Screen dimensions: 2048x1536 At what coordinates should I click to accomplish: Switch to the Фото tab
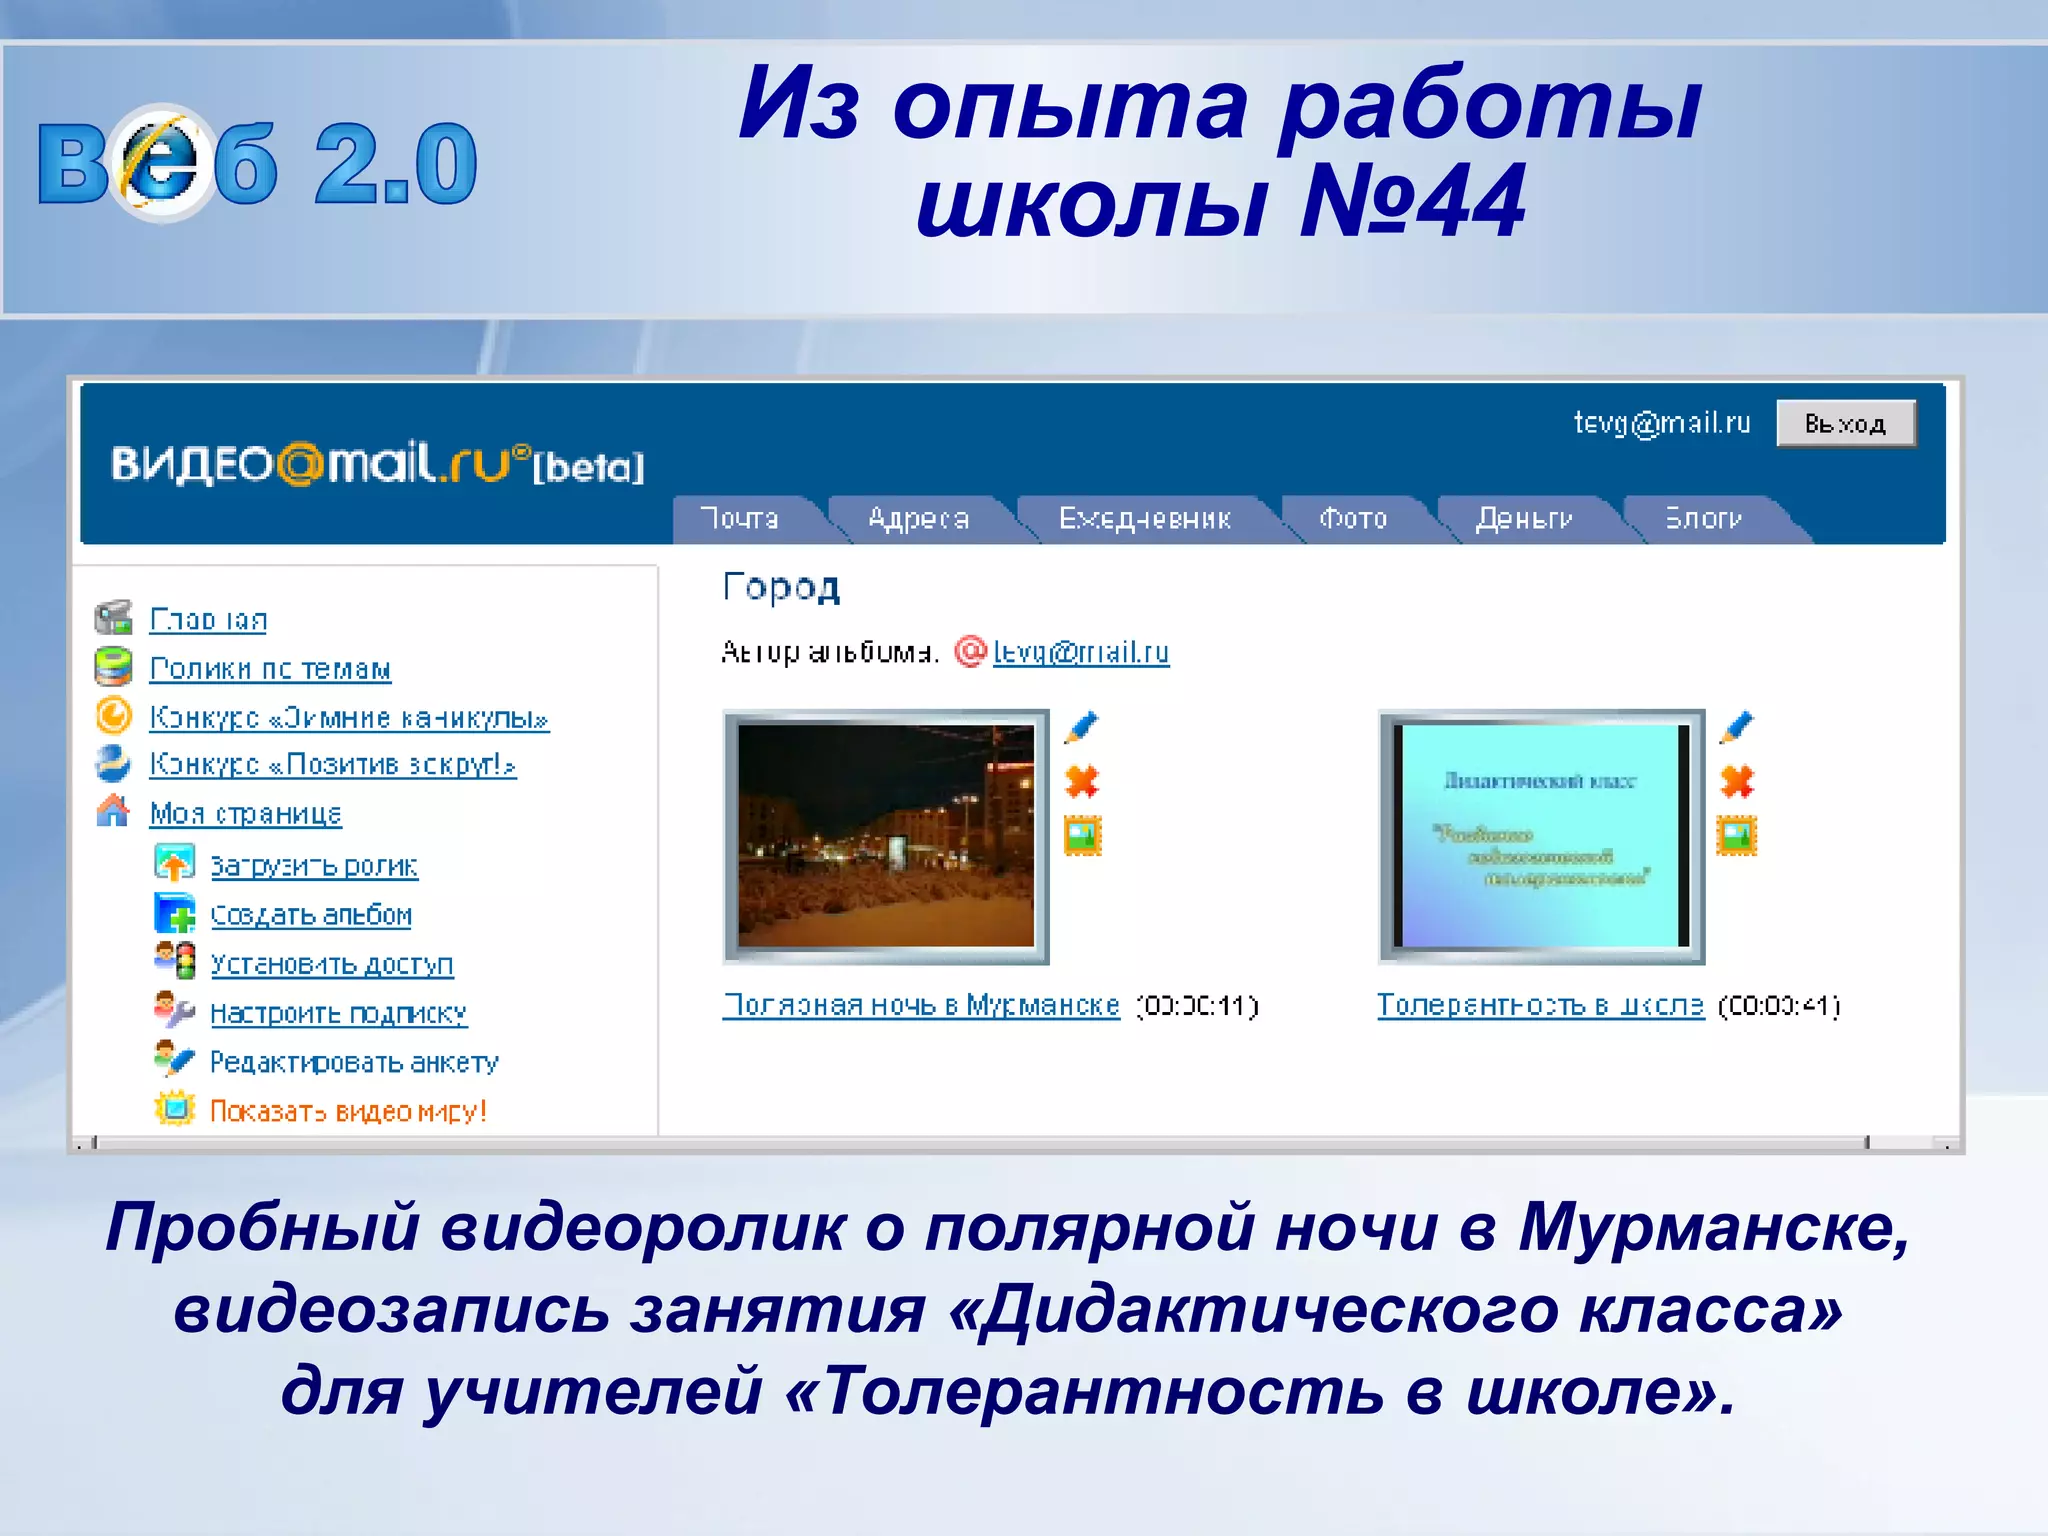pos(1353,519)
